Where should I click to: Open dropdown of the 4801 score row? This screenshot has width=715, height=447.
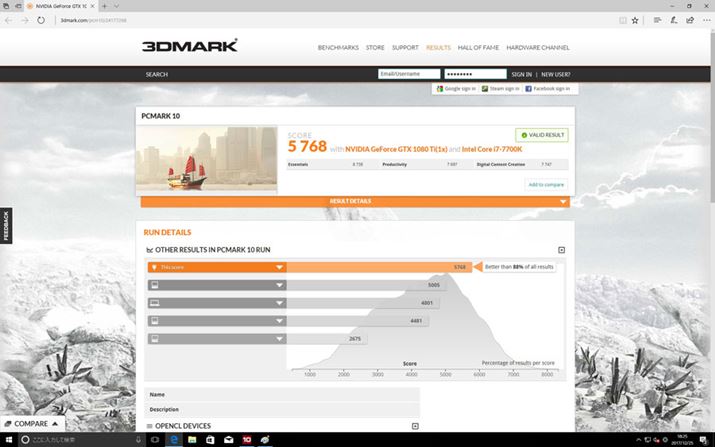[279, 303]
